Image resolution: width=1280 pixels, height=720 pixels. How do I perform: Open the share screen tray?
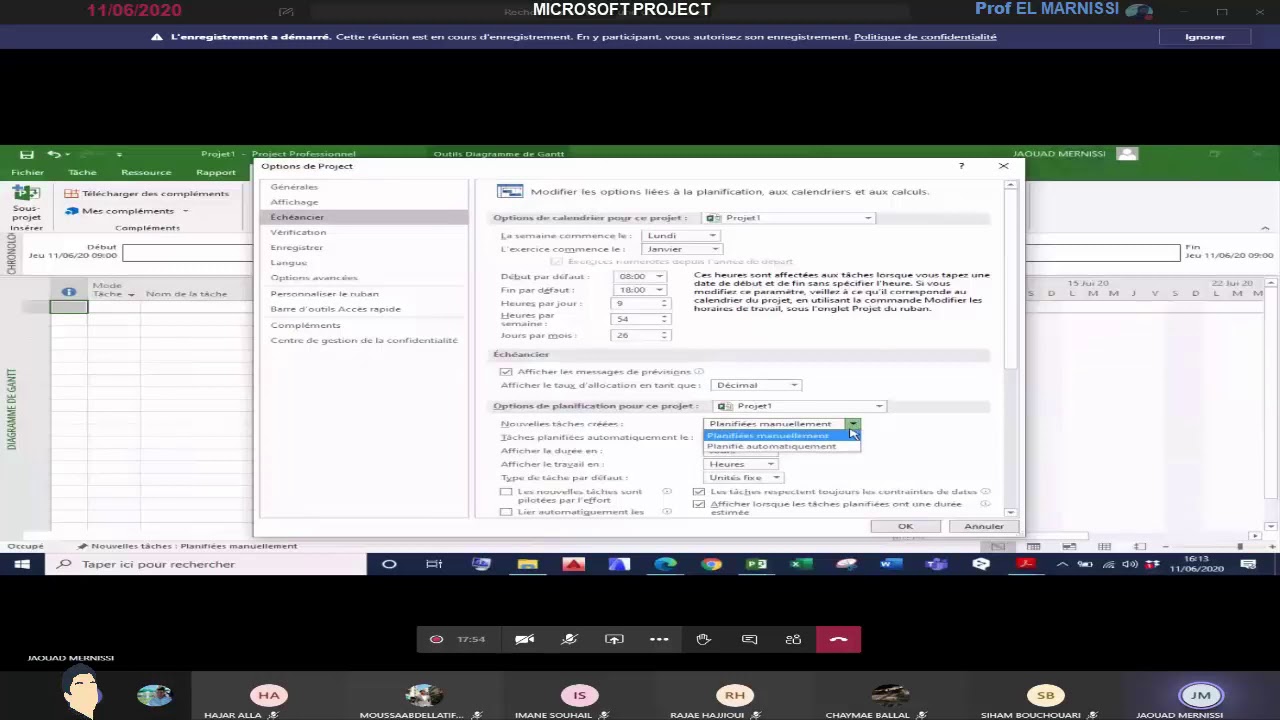coord(614,639)
